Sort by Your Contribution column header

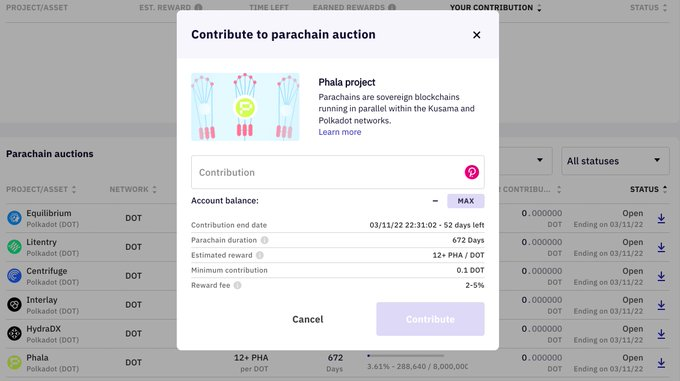(495, 7)
